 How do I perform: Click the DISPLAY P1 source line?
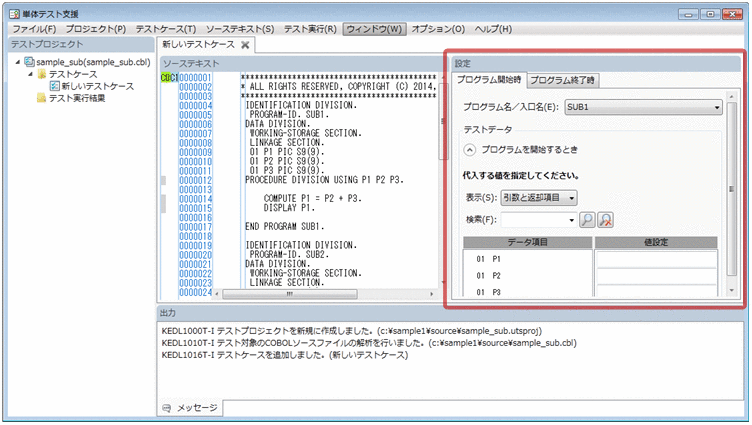[x=289, y=208]
